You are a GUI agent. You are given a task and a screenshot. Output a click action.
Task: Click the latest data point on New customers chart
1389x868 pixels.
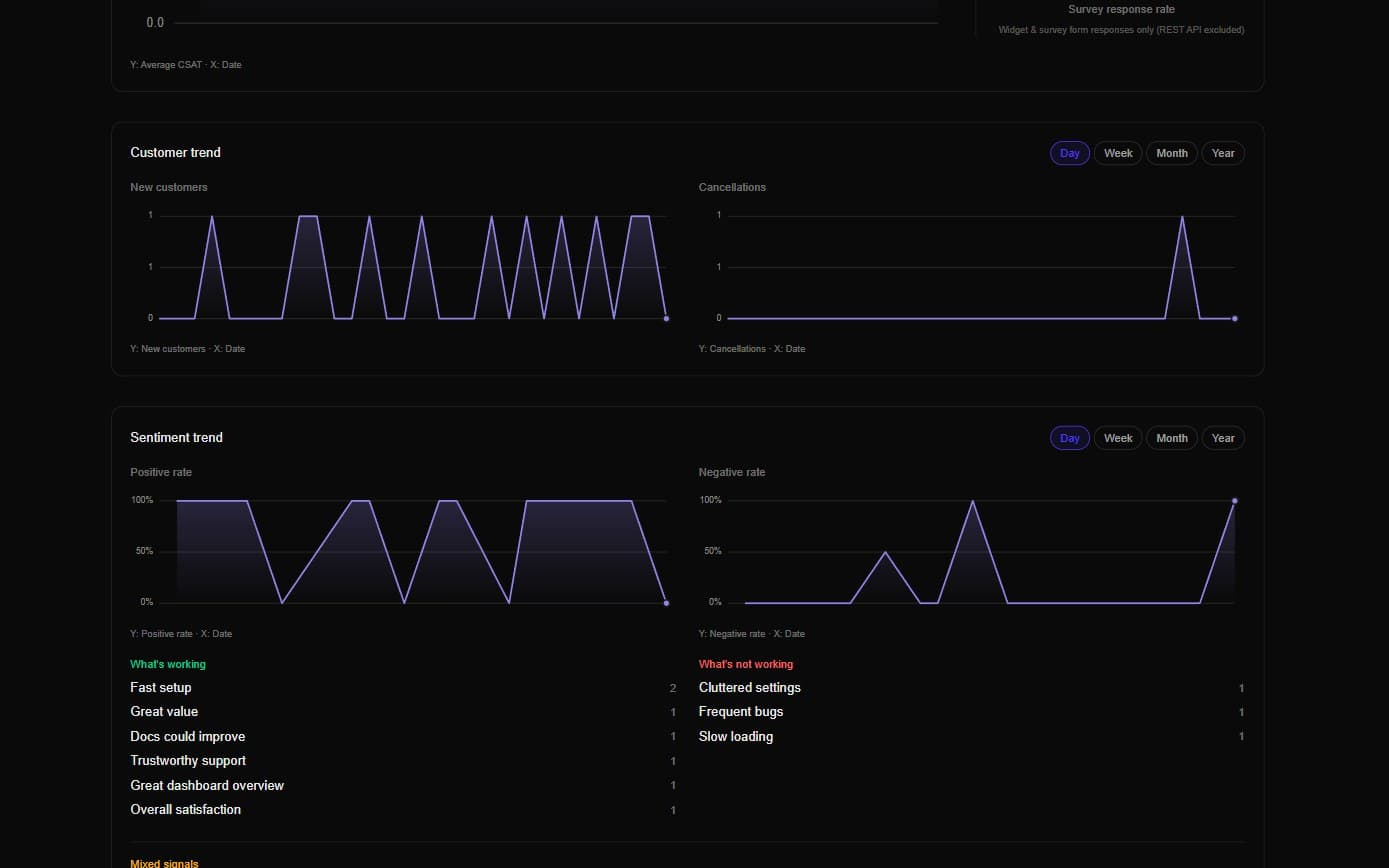(x=666, y=318)
